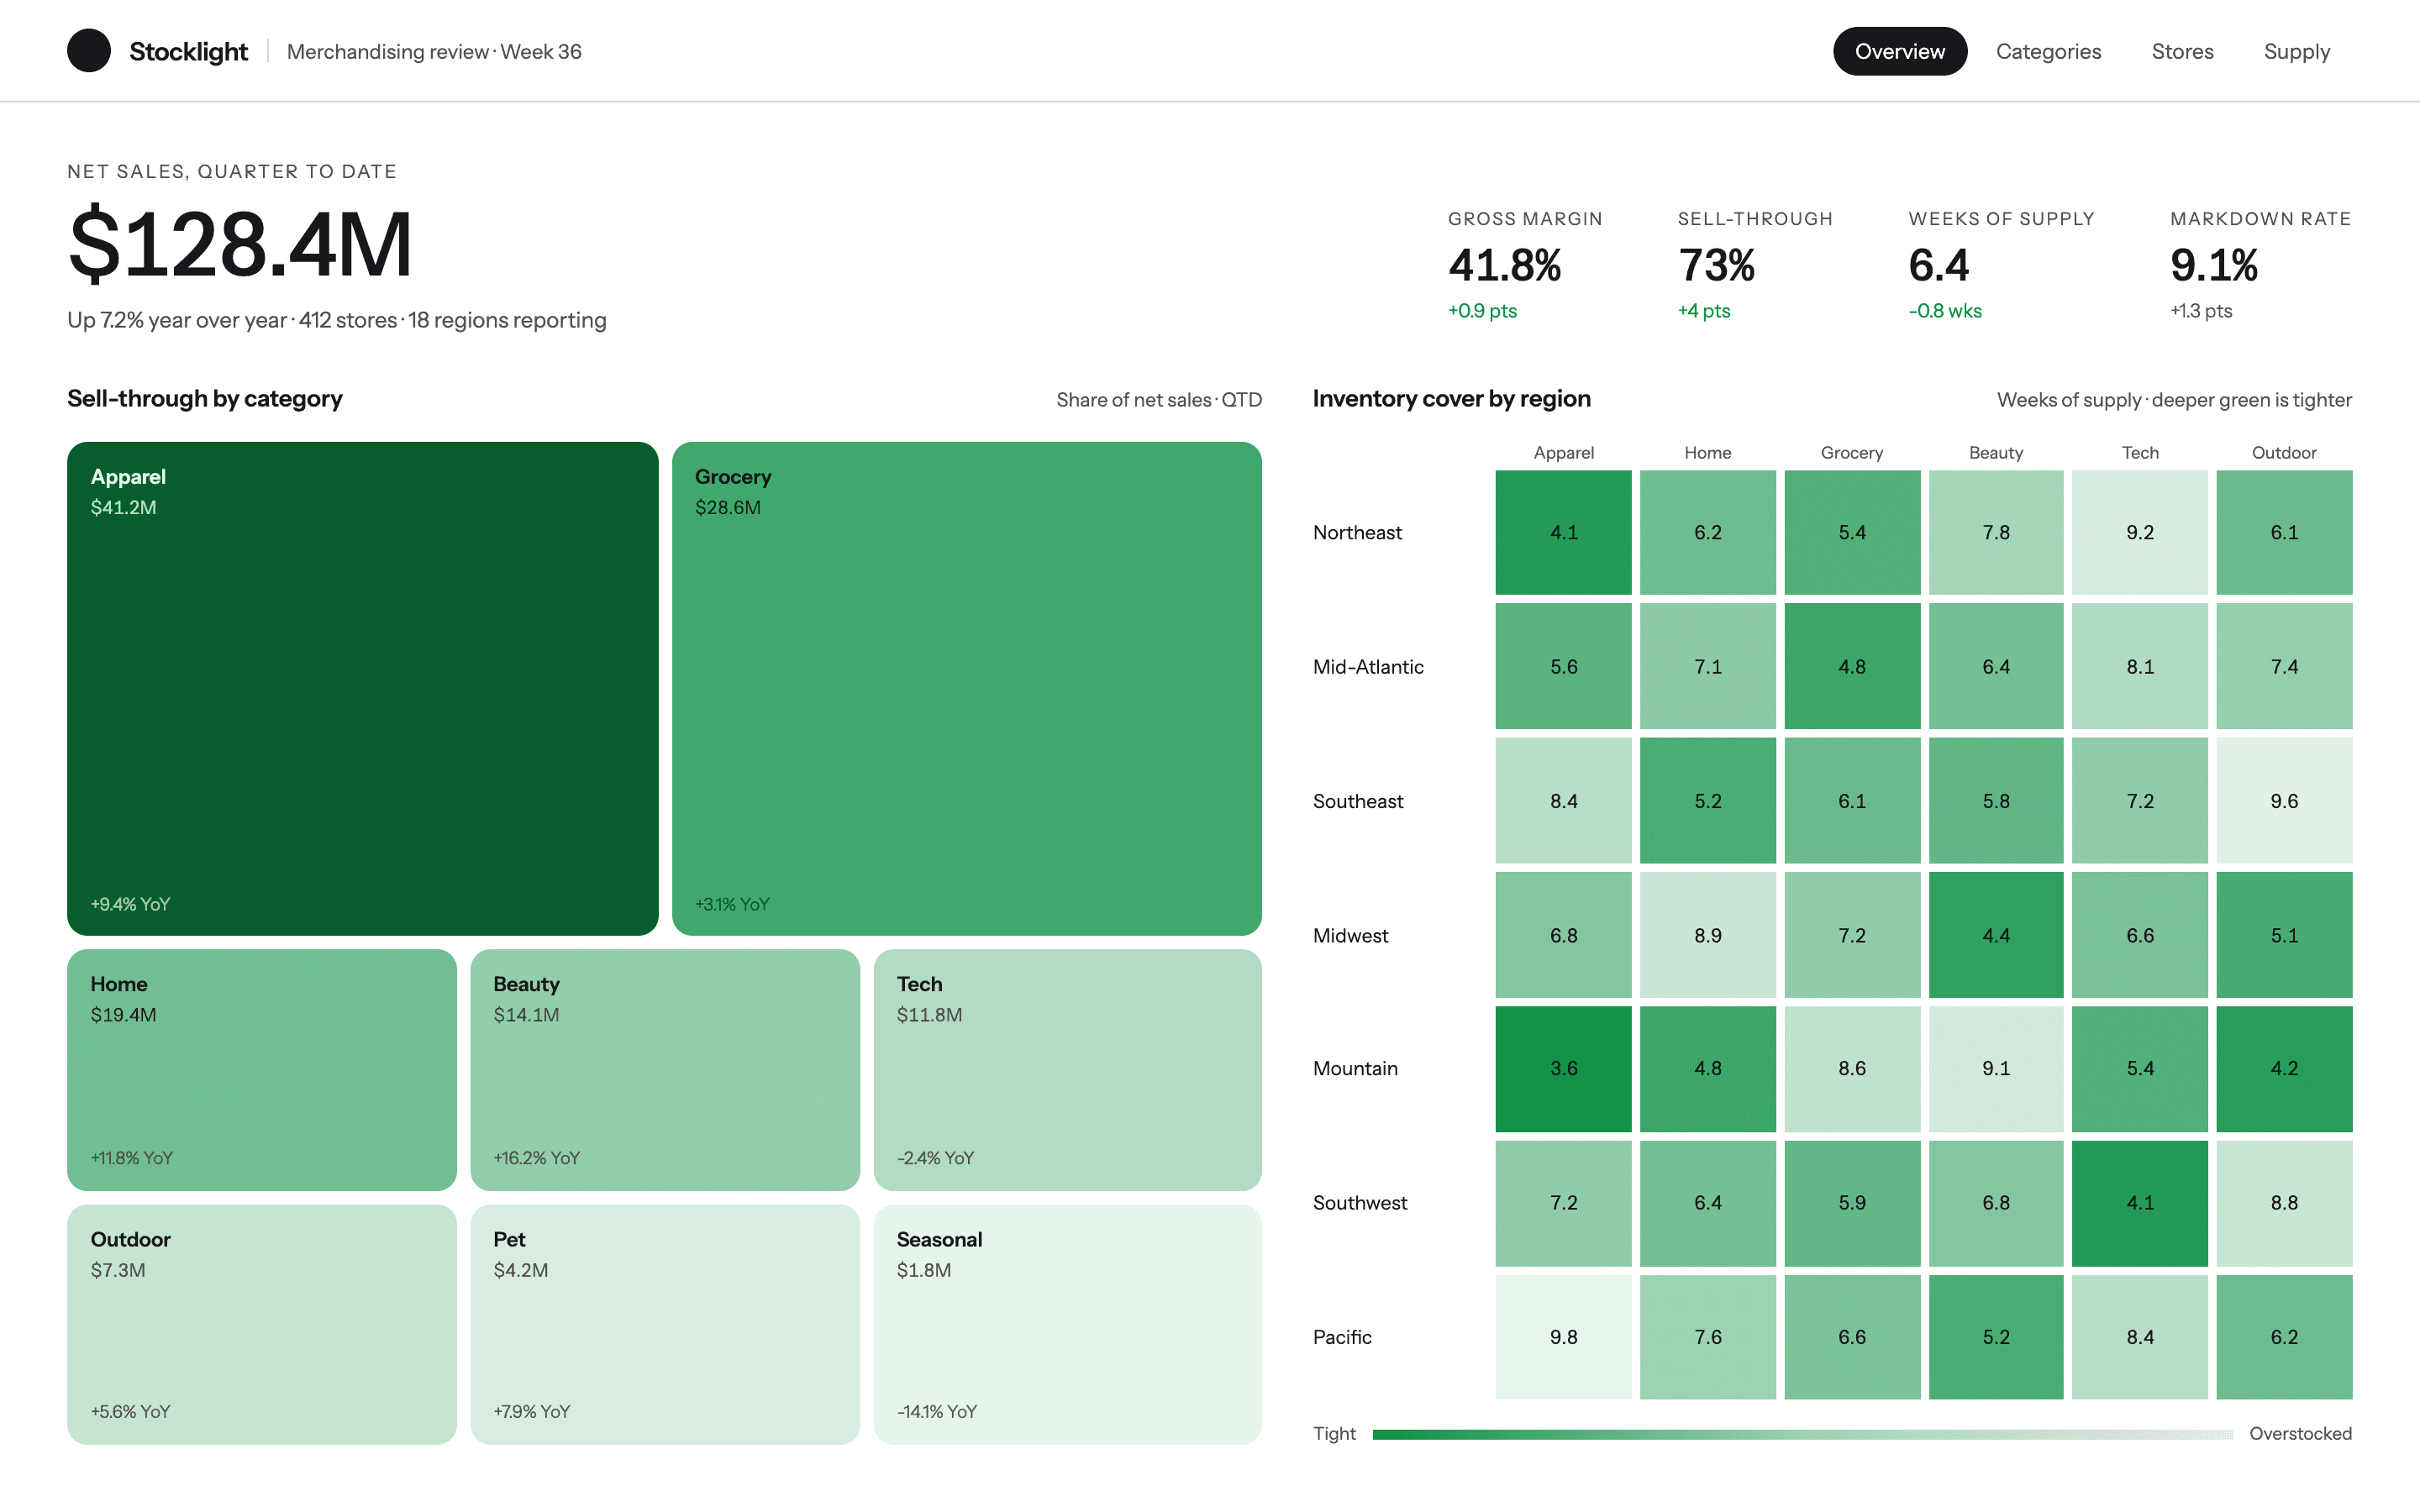Click the Mountain row label
Viewport: 2420px width, 1512px height.
(x=1355, y=1068)
